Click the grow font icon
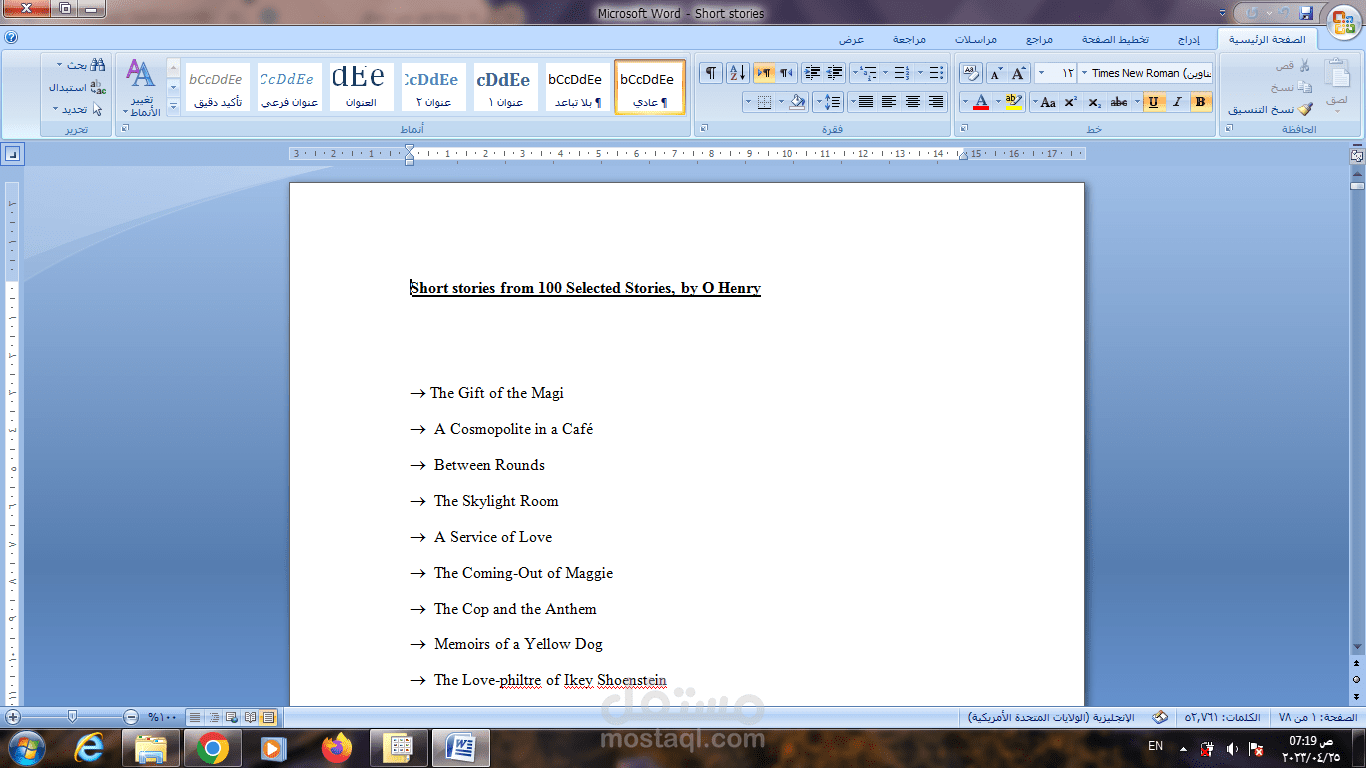Screen dimensions: 1366x768 1018,73
